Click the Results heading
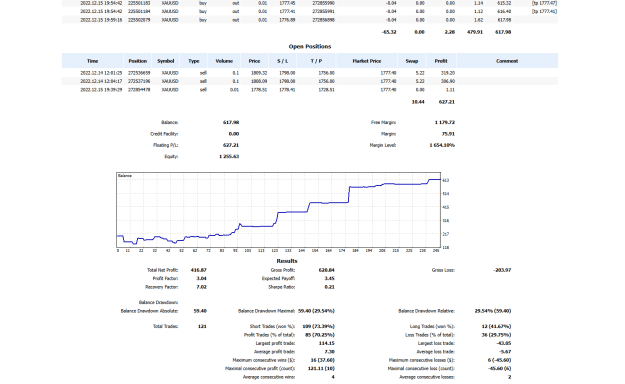Viewport: 625px width, 384px height. coord(287,261)
